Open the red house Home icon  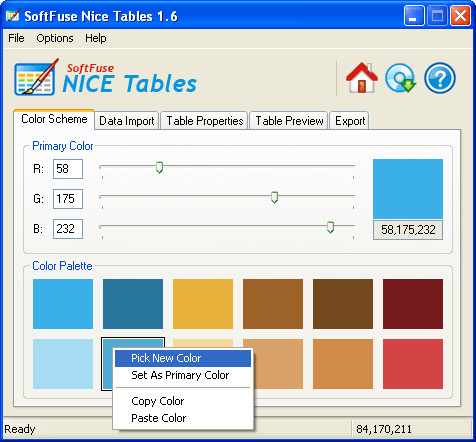pyautogui.click(x=362, y=78)
